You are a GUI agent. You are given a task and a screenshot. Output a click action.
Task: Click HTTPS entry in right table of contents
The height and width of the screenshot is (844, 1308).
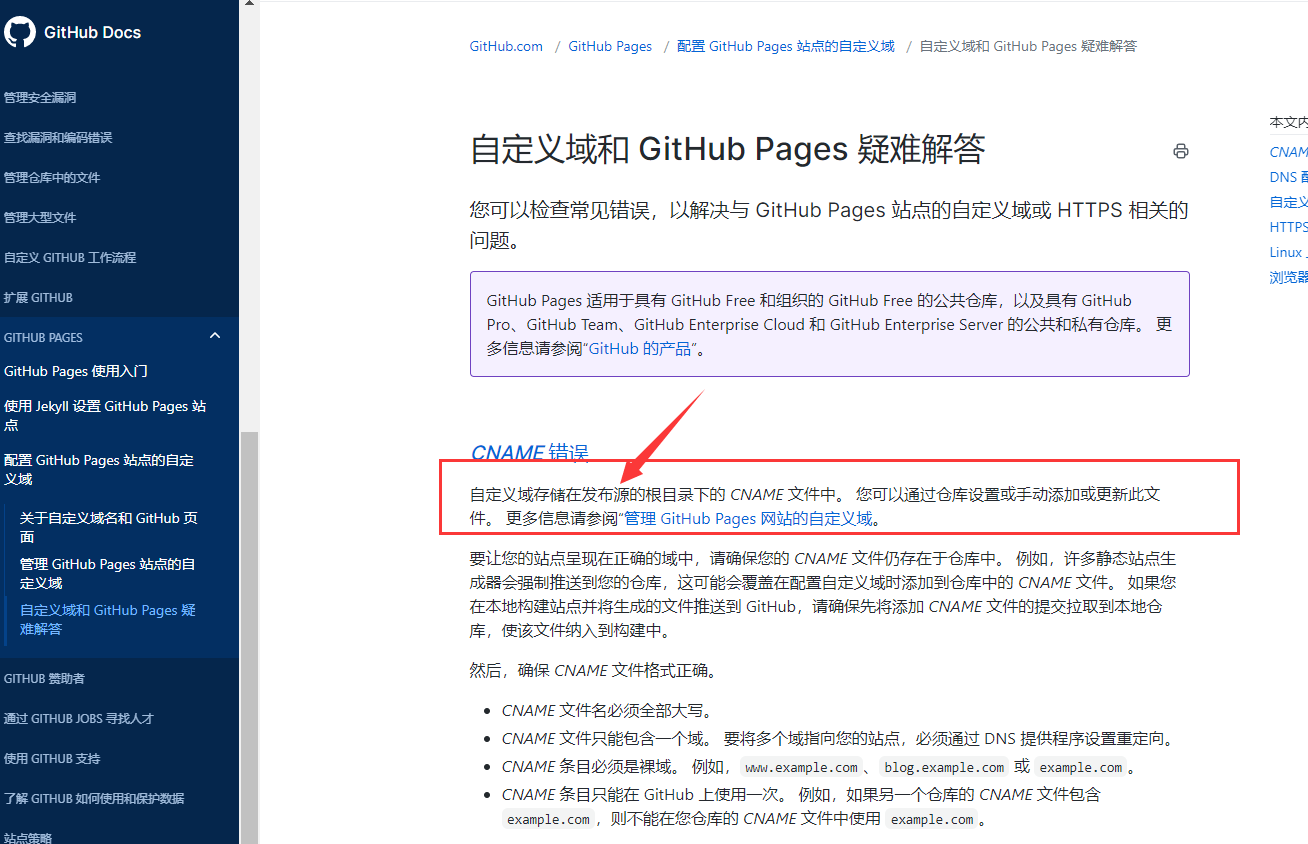1289,227
